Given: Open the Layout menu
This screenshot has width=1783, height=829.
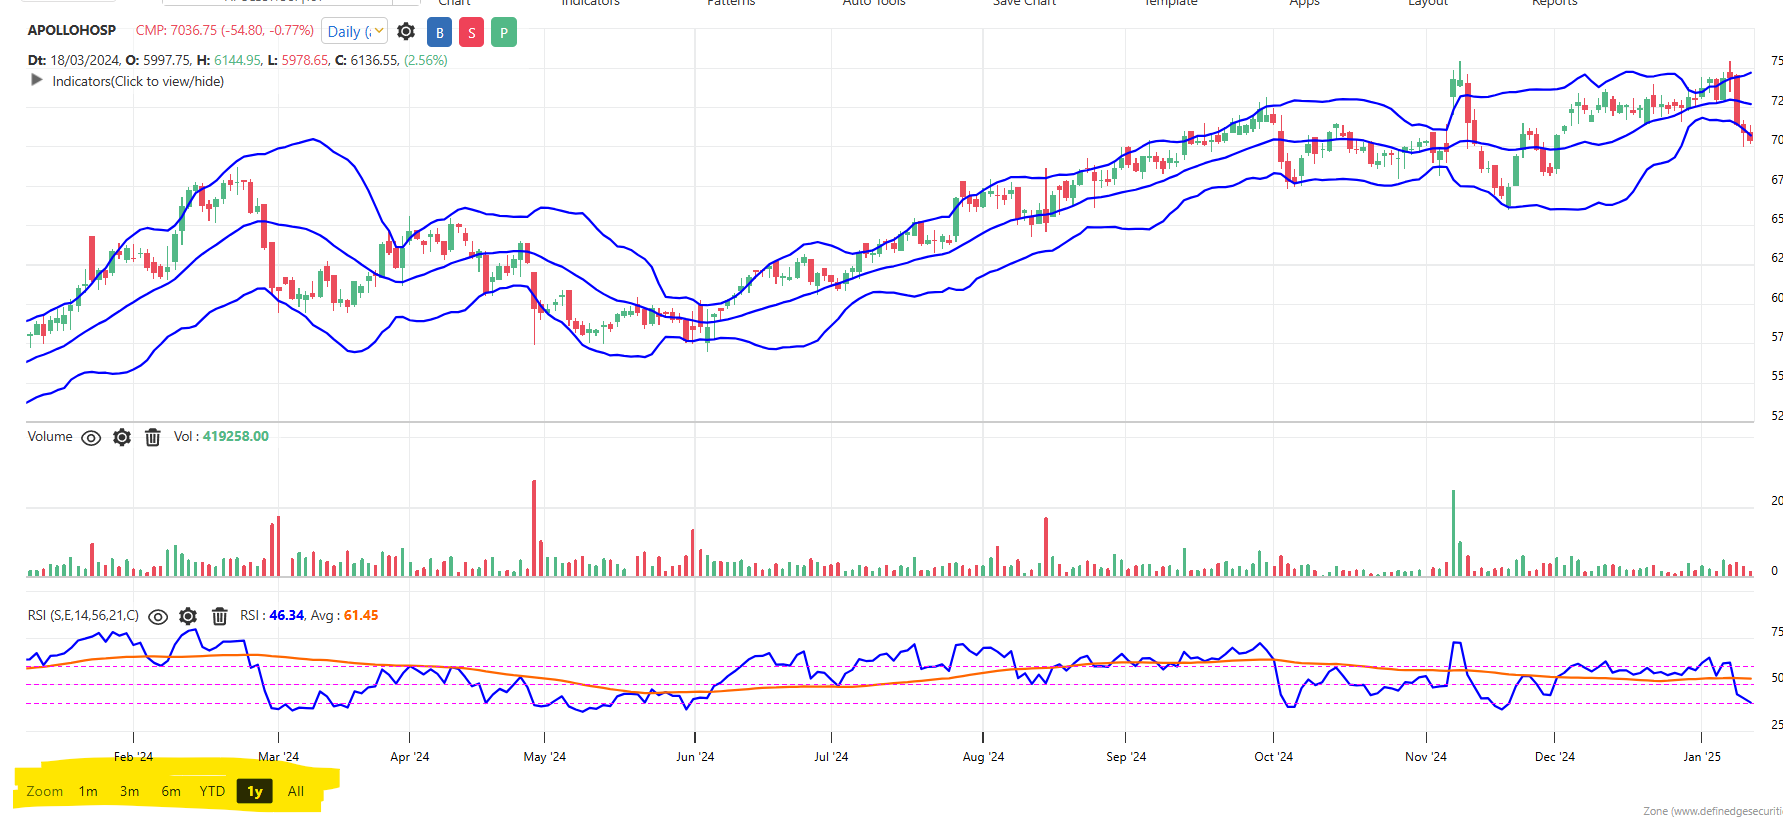Looking at the screenshot, I should click(x=1428, y=3).
